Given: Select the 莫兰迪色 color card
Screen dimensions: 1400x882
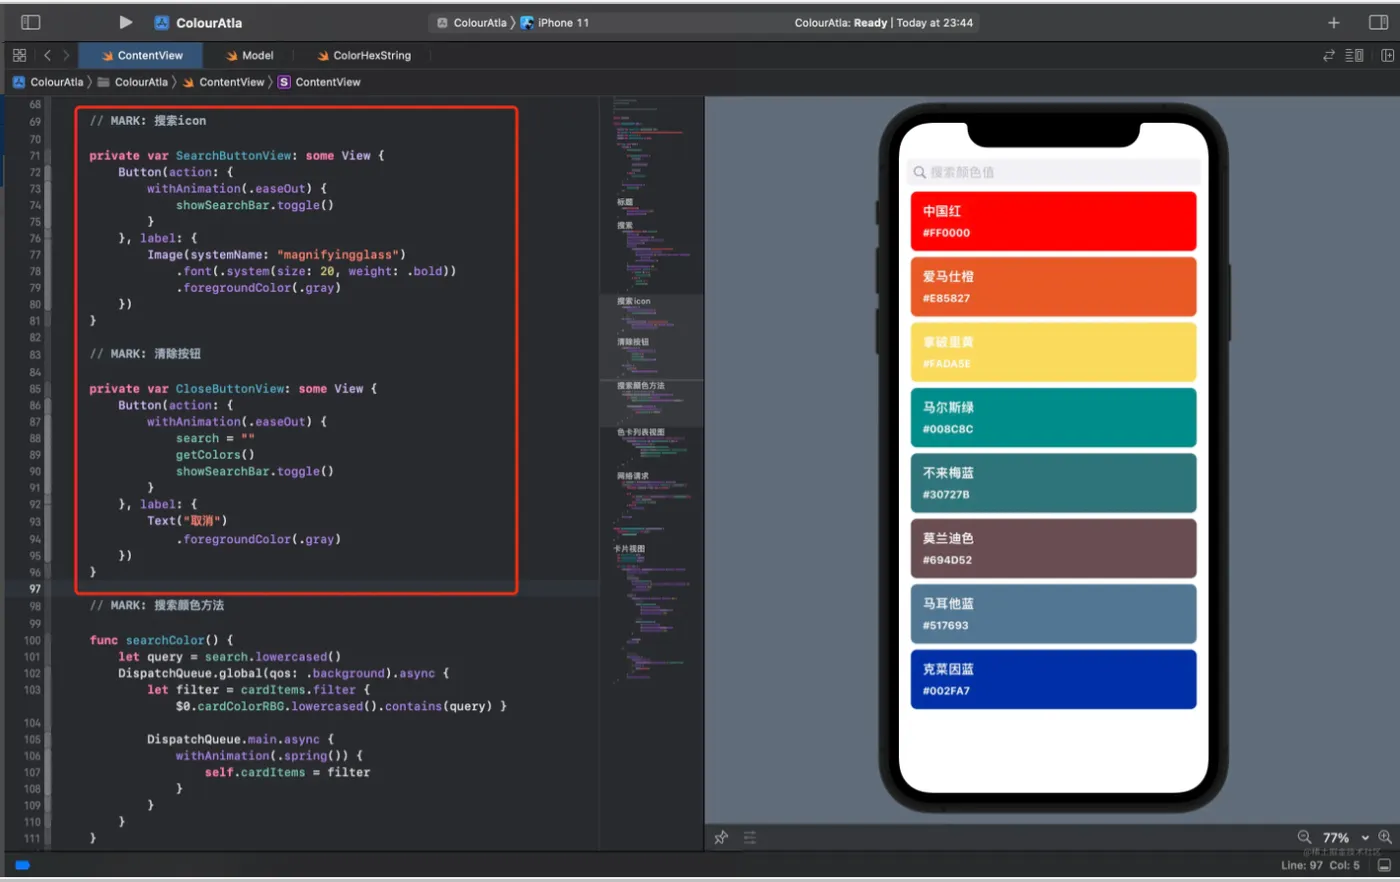Looking at the screenshot, I should coord(1053,548).
